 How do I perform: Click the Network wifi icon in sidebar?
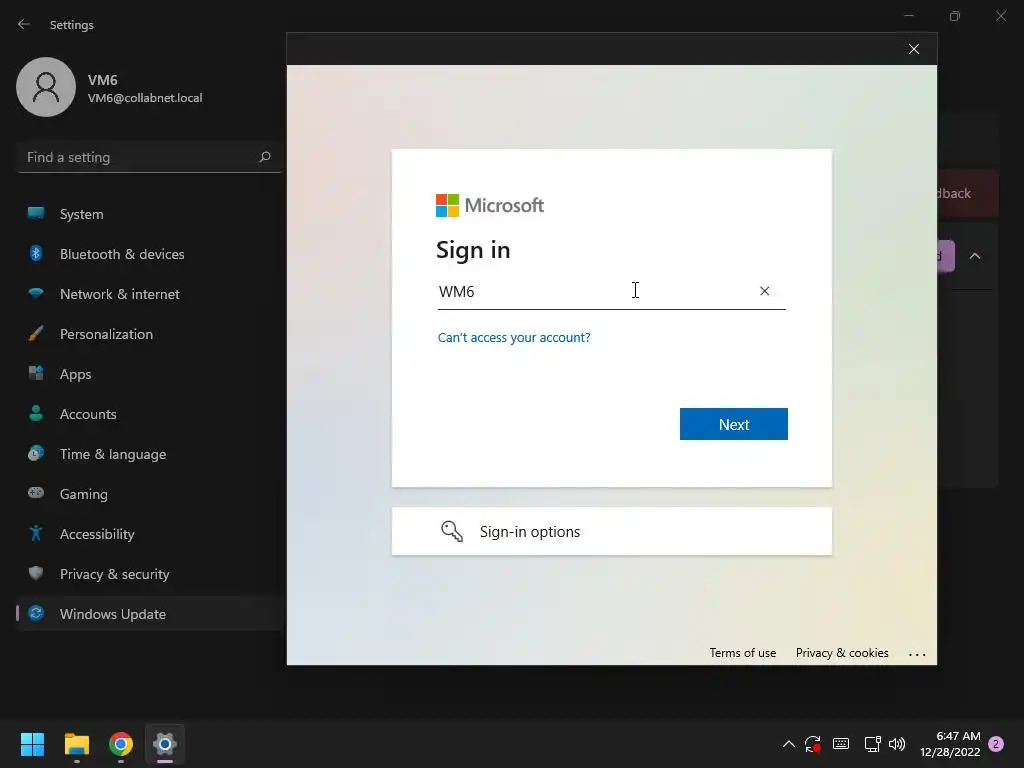tap(36, 293)
